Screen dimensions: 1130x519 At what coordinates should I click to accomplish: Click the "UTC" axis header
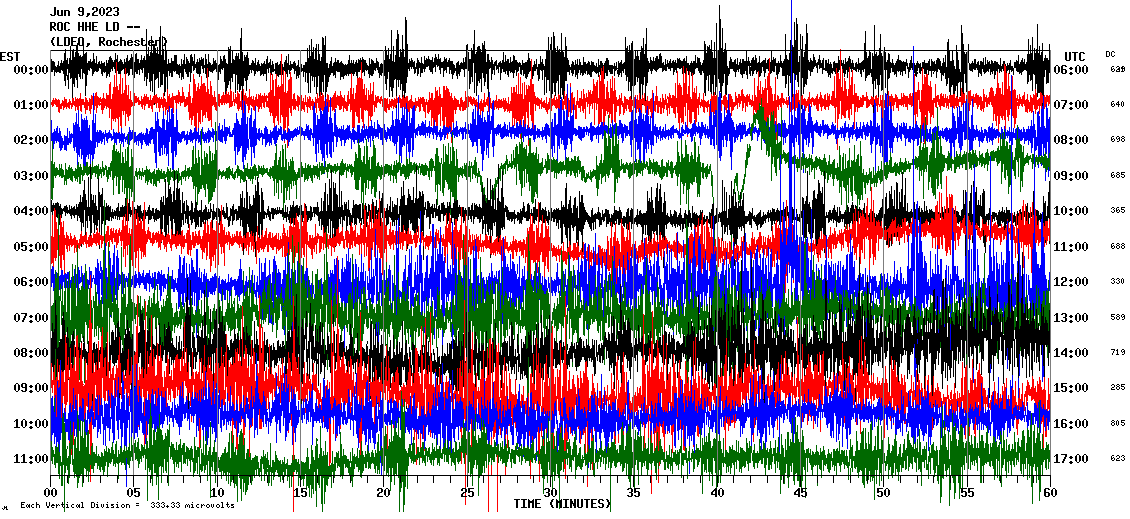(1075, 57)
